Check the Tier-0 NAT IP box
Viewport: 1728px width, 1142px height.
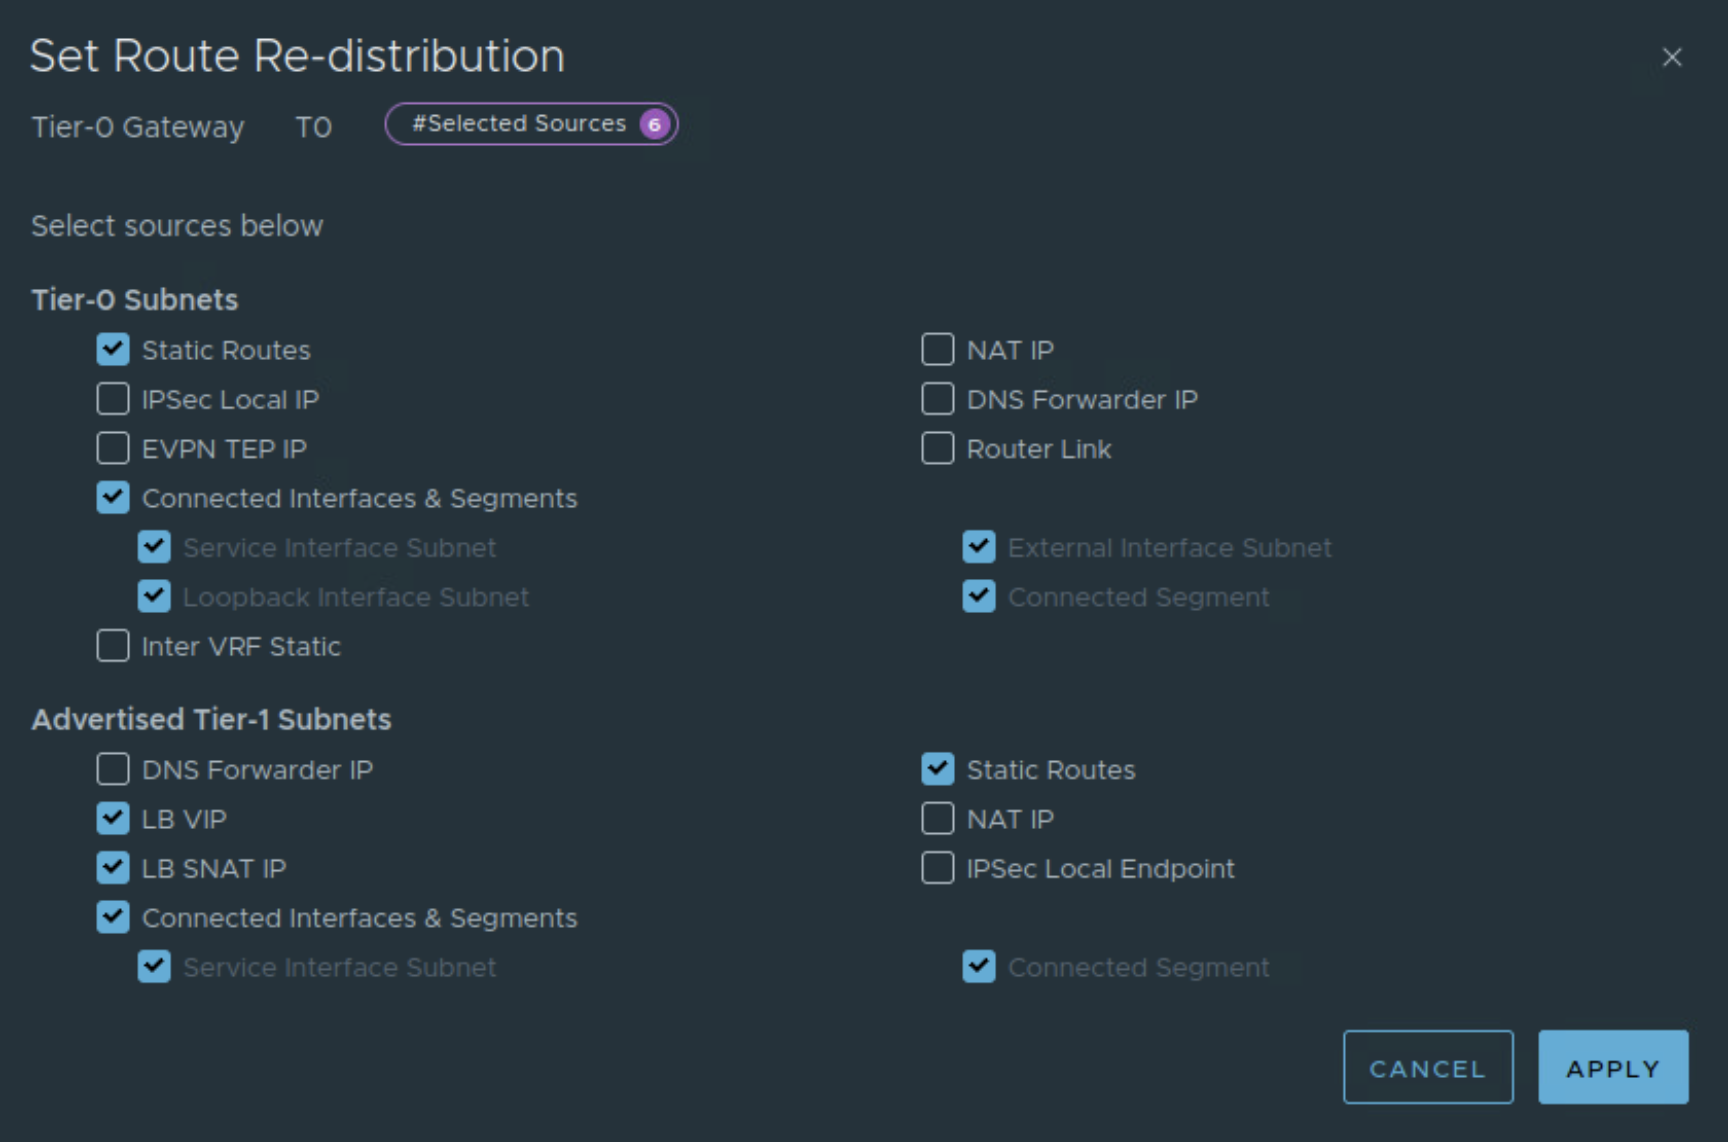coord(937,350)
